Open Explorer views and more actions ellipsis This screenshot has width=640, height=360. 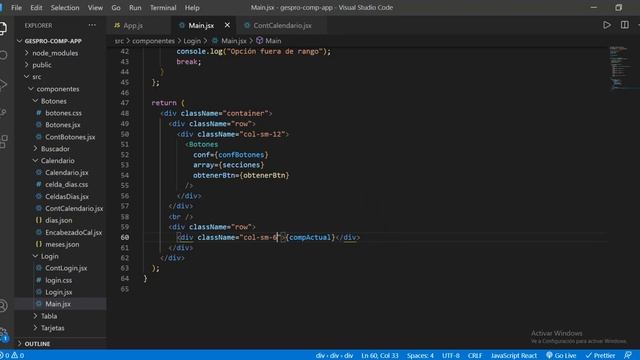click(x=92, y=25)
